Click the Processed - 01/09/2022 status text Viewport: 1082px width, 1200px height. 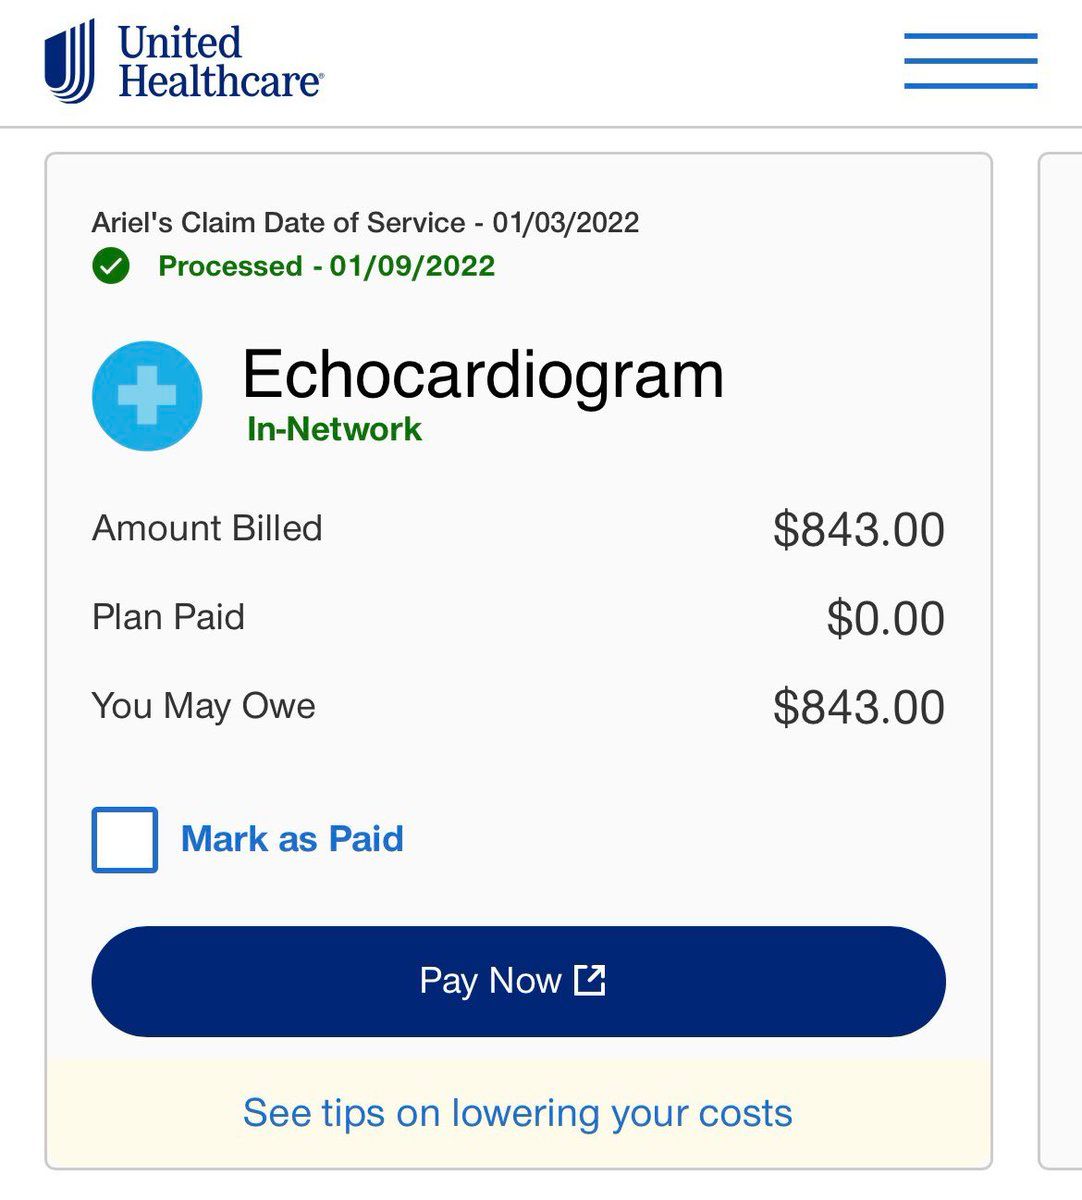[327, 266]
